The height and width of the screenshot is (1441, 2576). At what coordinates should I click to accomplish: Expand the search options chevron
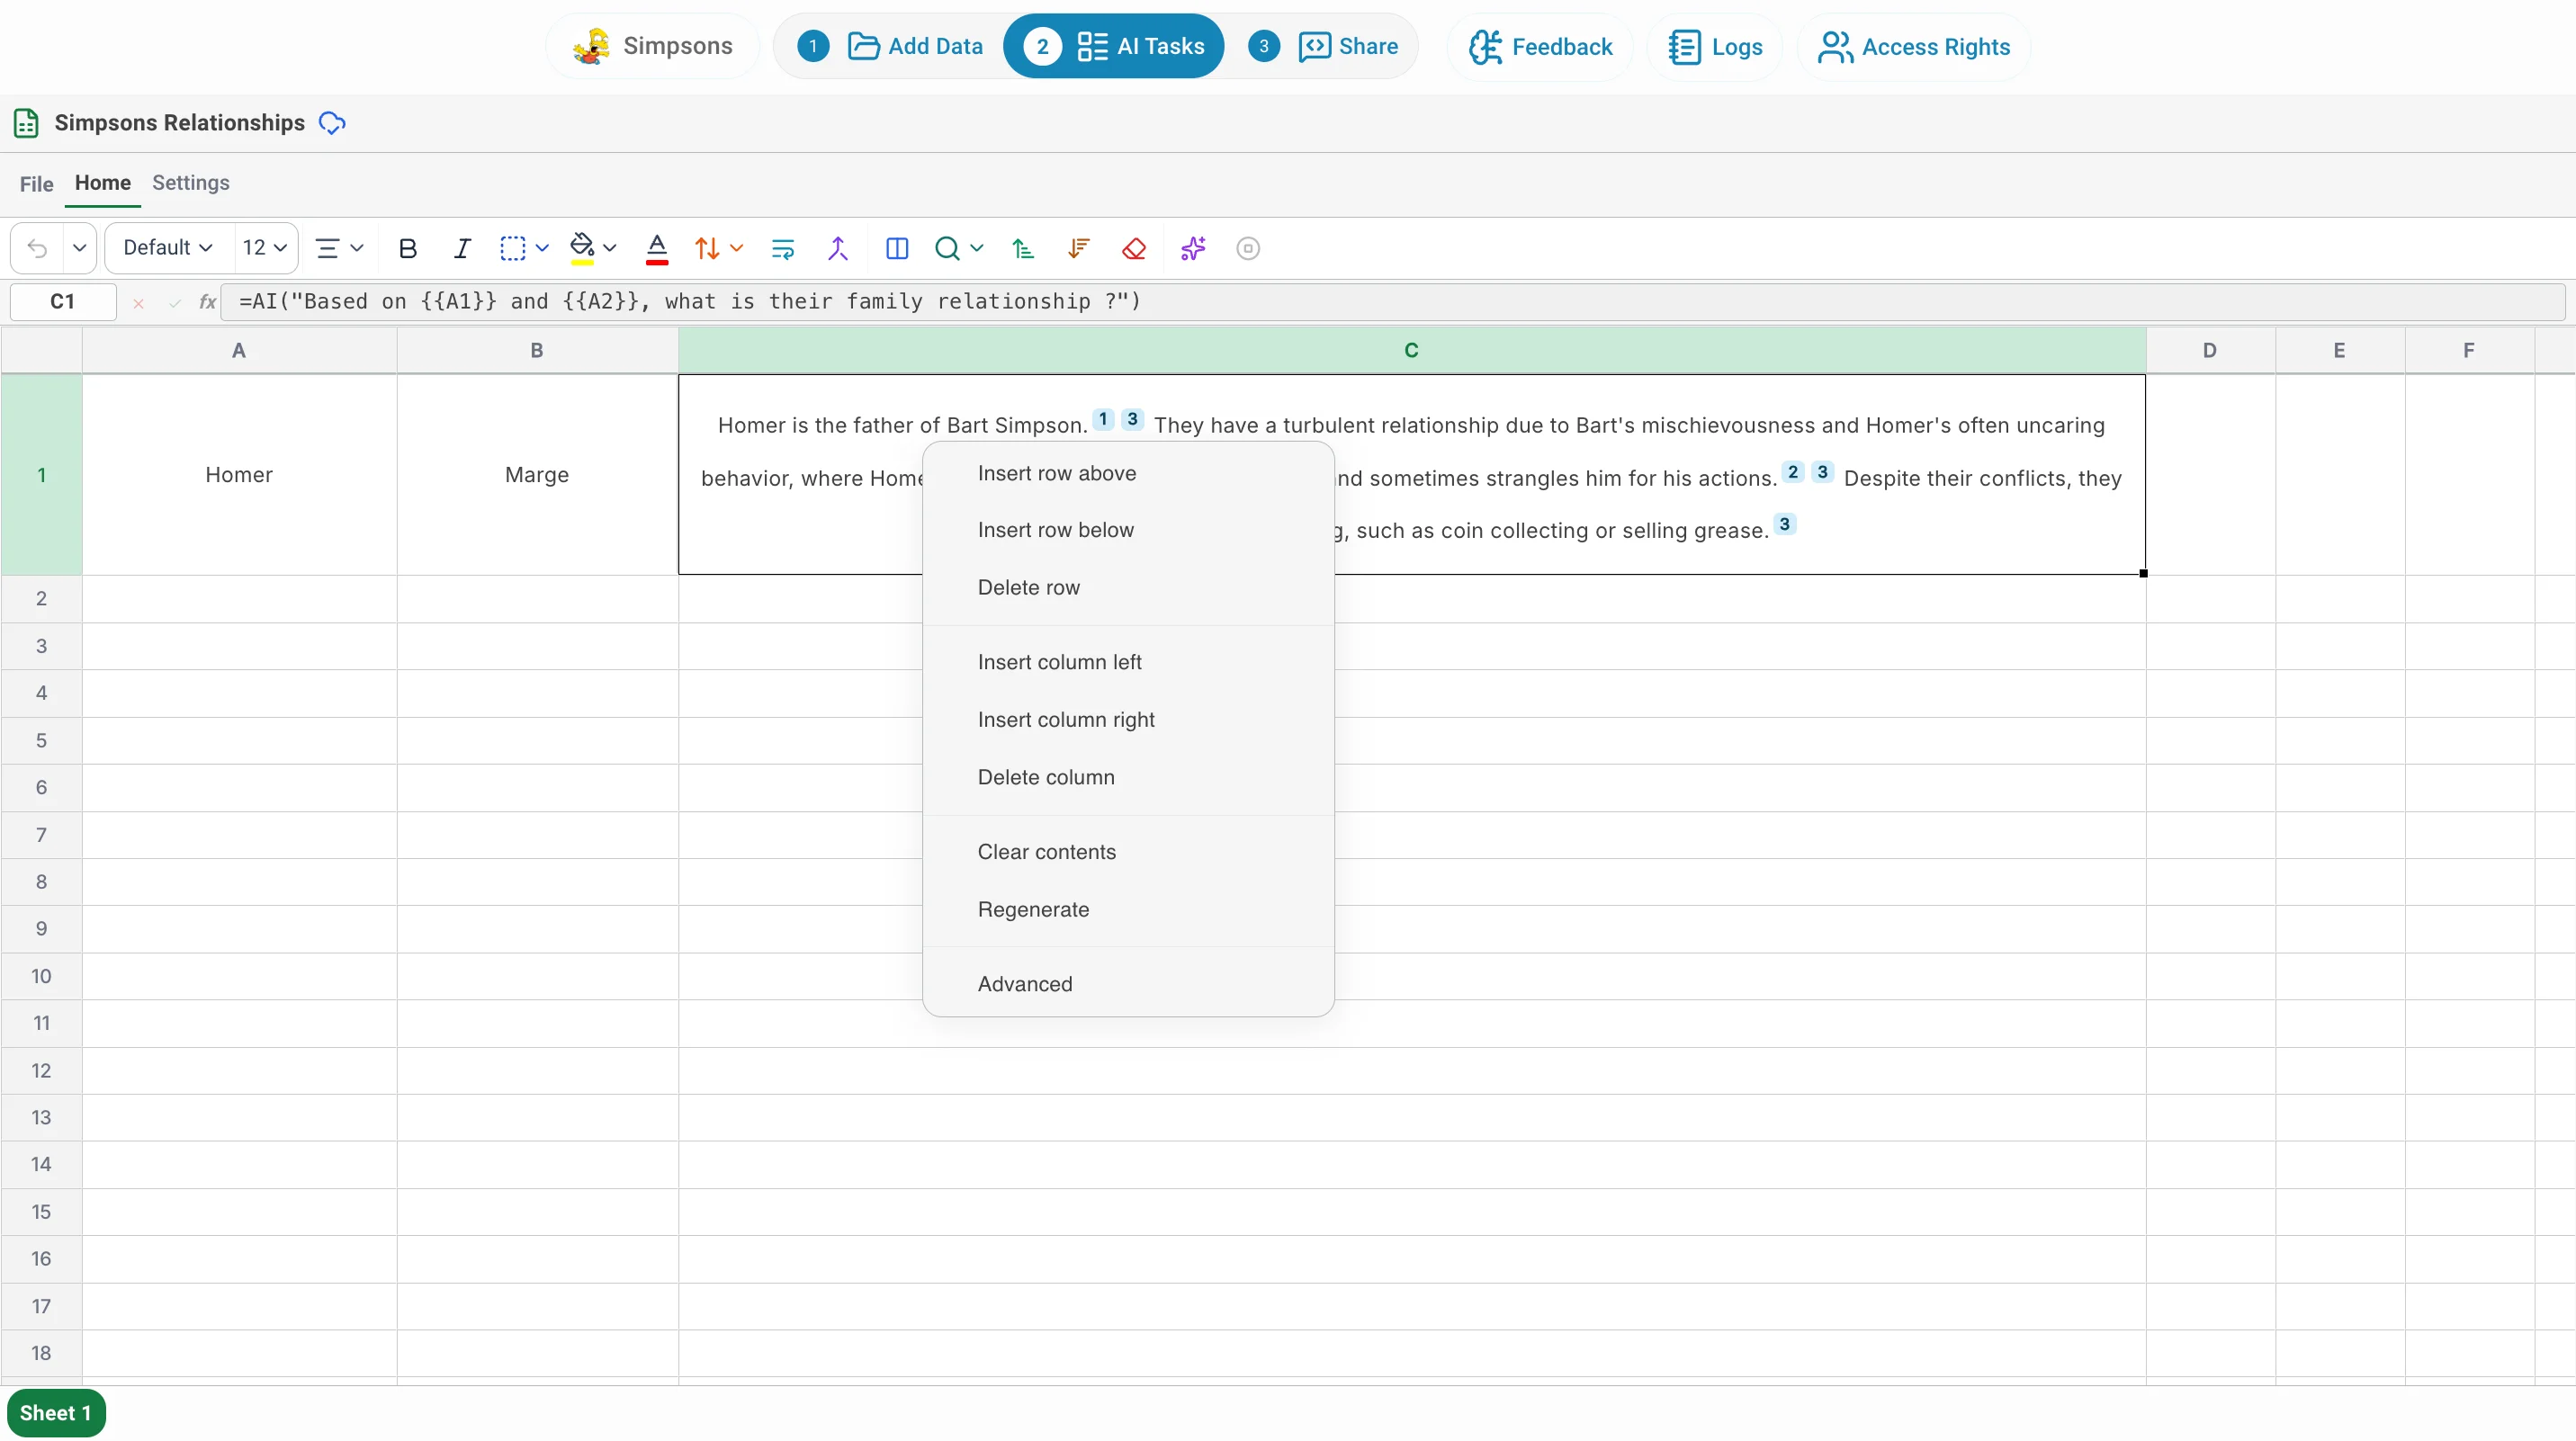(x=977, y=248)
